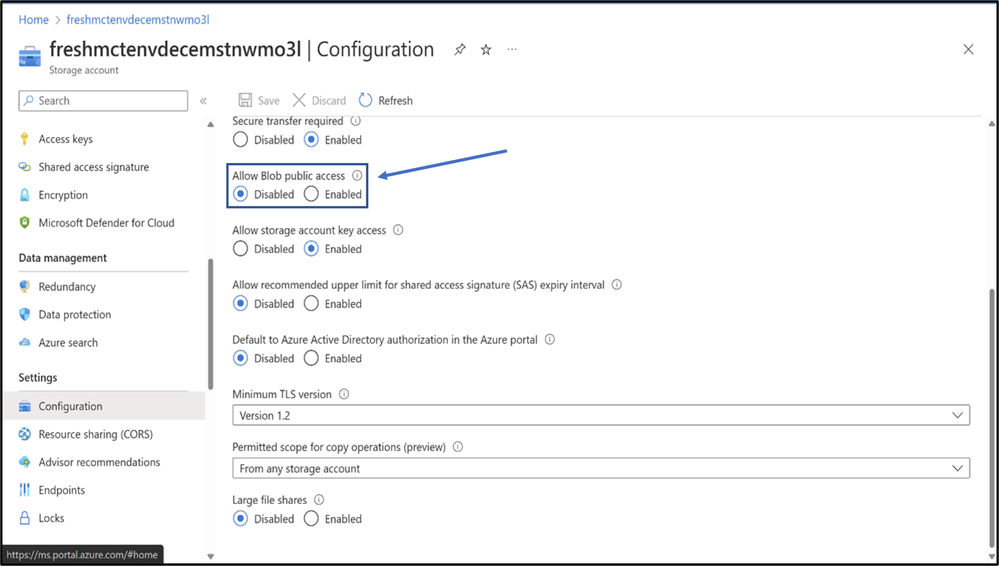Click info icon beside storage account key access
This screenshot has width=999, height=566.
point(398,230)
